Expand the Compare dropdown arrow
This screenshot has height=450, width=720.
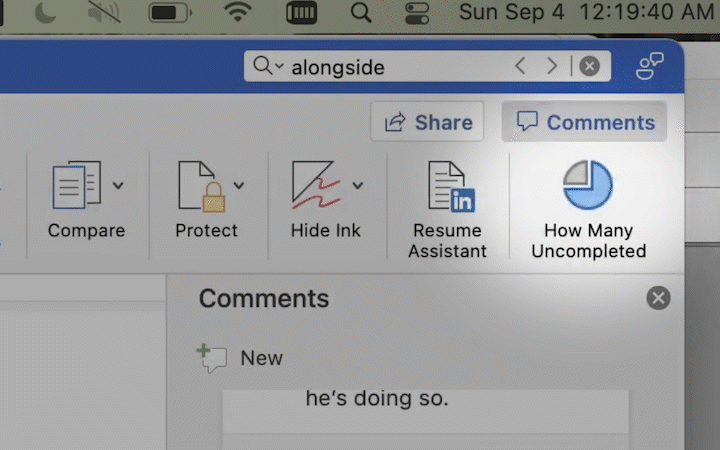118,186
